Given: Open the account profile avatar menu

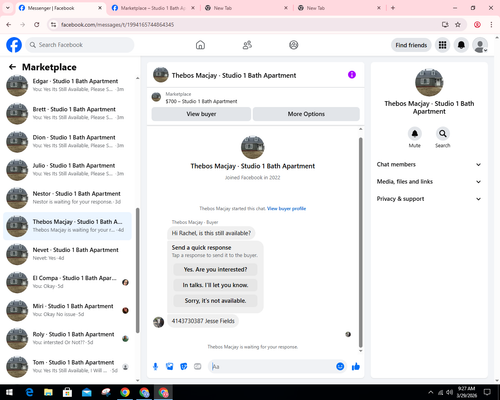Looking at the screenshot, I should pos(480,45).
